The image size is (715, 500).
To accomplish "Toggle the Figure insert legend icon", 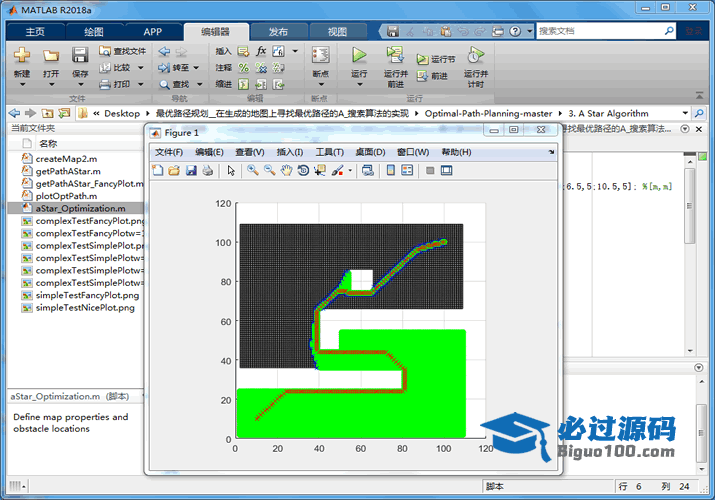I will pyautogui.click(x=407, y=170).
